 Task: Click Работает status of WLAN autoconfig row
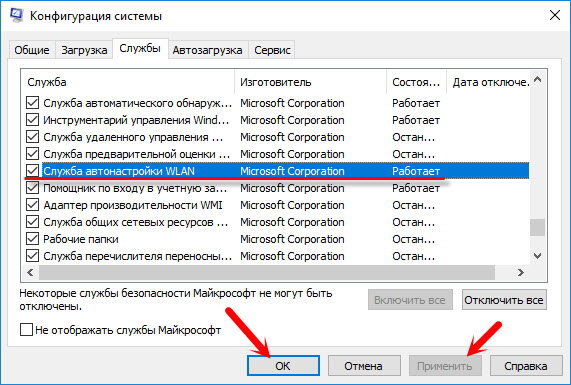[x=416, y=171]
